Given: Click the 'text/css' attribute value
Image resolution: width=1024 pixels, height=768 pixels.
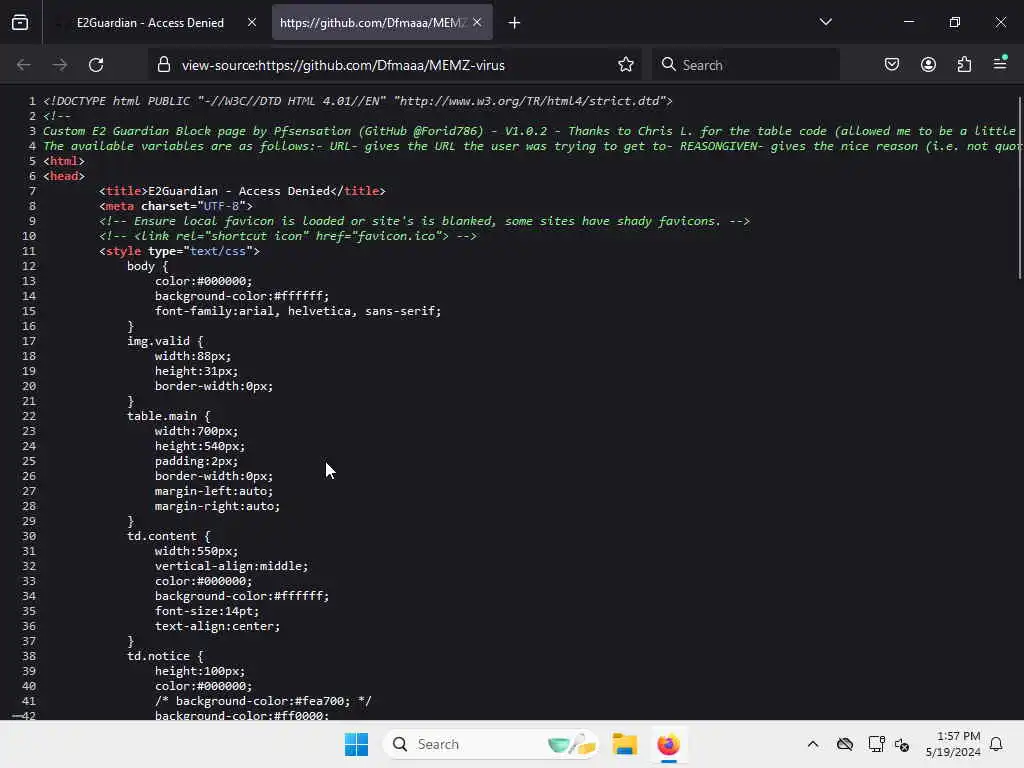Looking at the screenshot, I should pos(217,251).
